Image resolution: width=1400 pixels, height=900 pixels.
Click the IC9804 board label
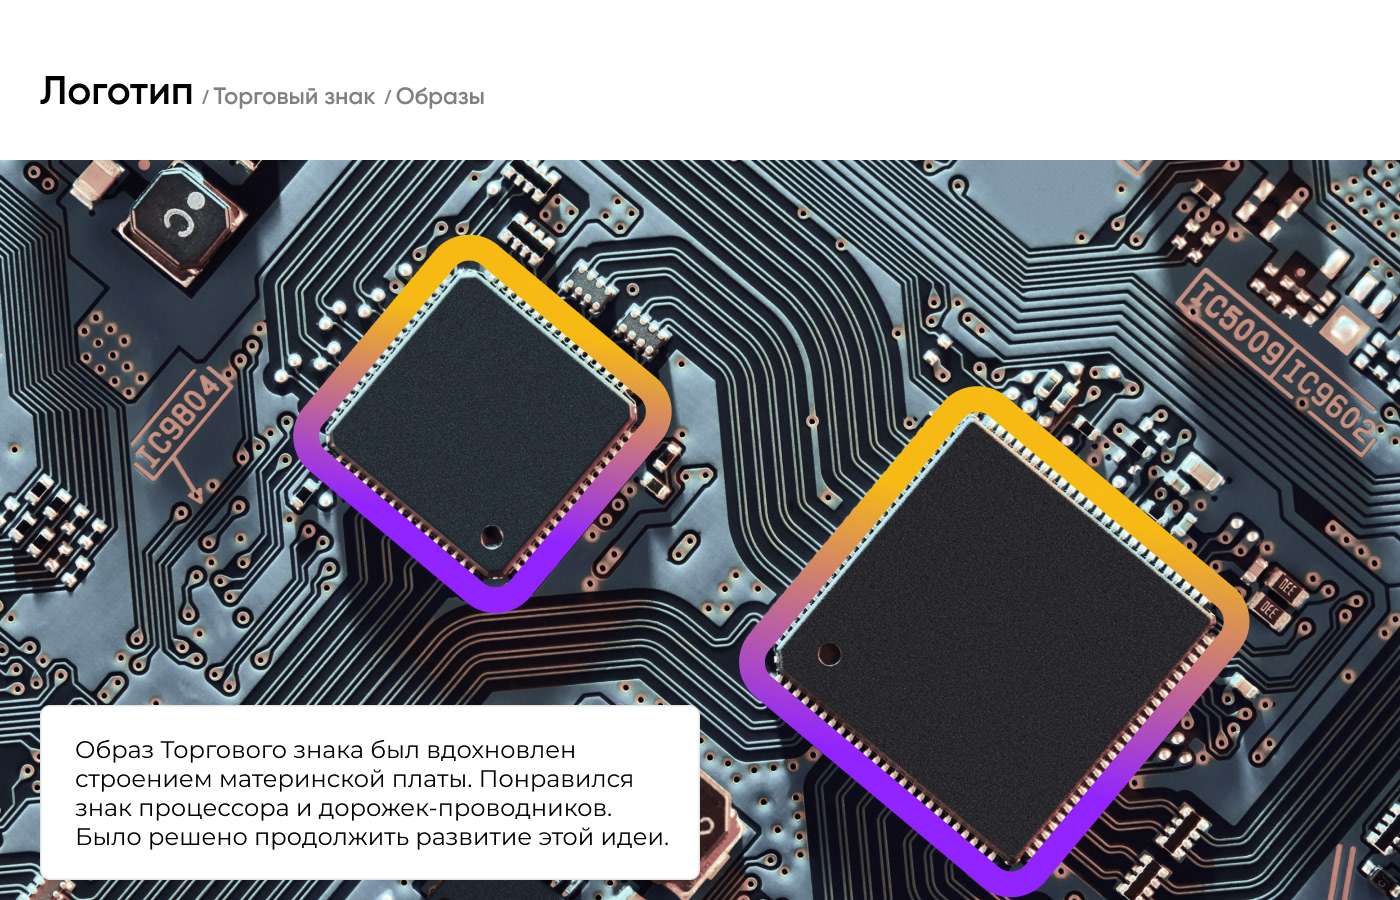[178, 420]
